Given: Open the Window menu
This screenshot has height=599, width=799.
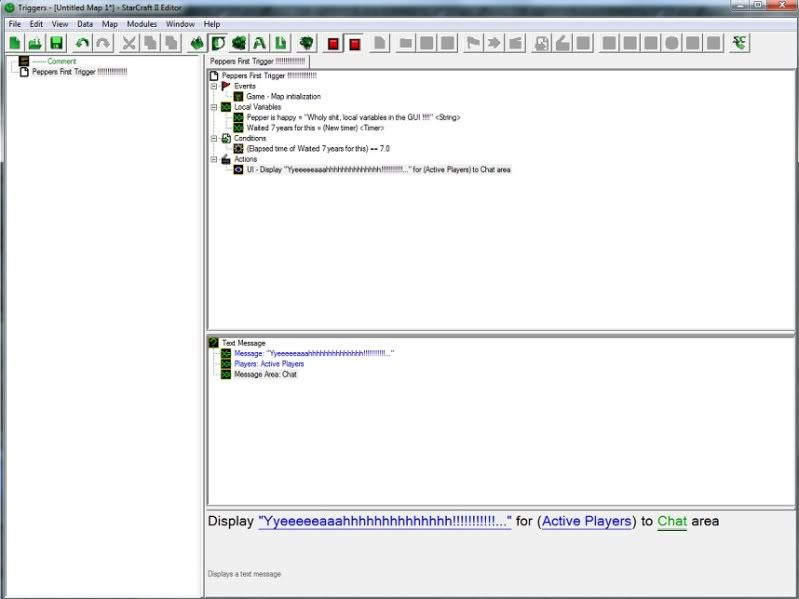Looking at the screenshot, I should (180, 24).
